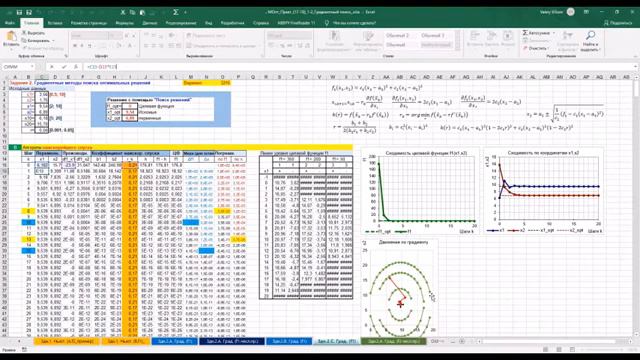Click the Insert cells icon
Screen dimensions: 640x360
[x=475, y=36]
